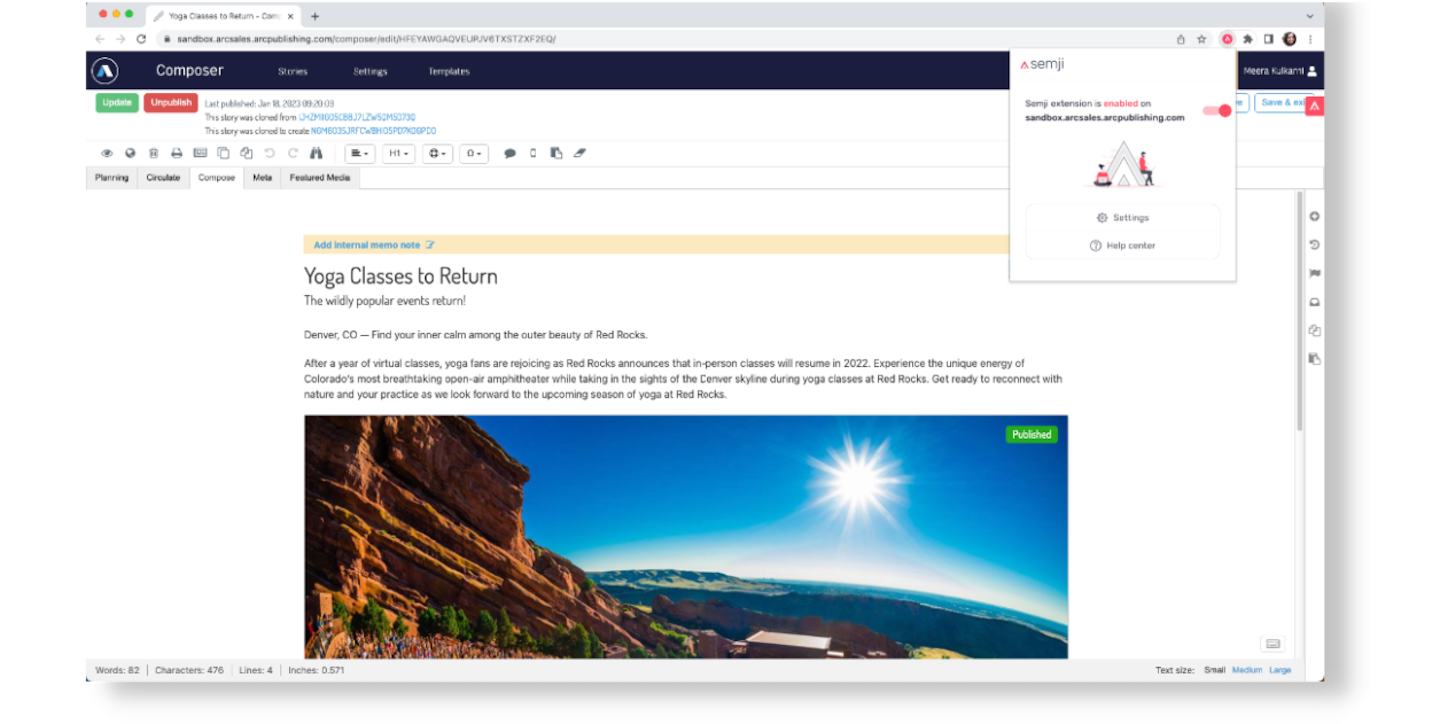Screen dimensions: 1440x724
Task: Open find with the binoculars icon
Action: pyautogui.click(x=316, y=154)
